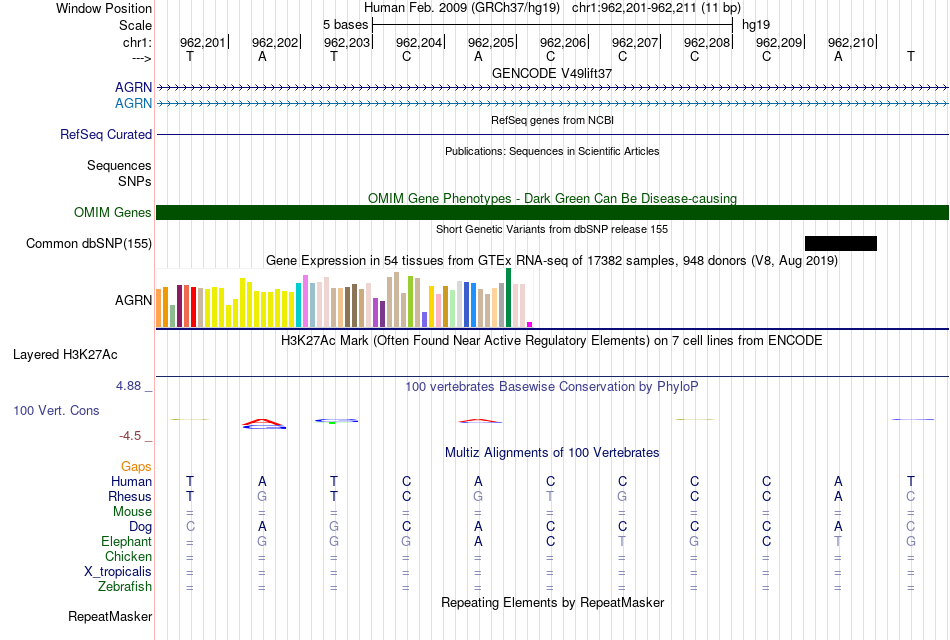Screen dimensions: 950x640
Task: Open the OMIM Gene Phenotypes track title
Action: tap(552, 198)
